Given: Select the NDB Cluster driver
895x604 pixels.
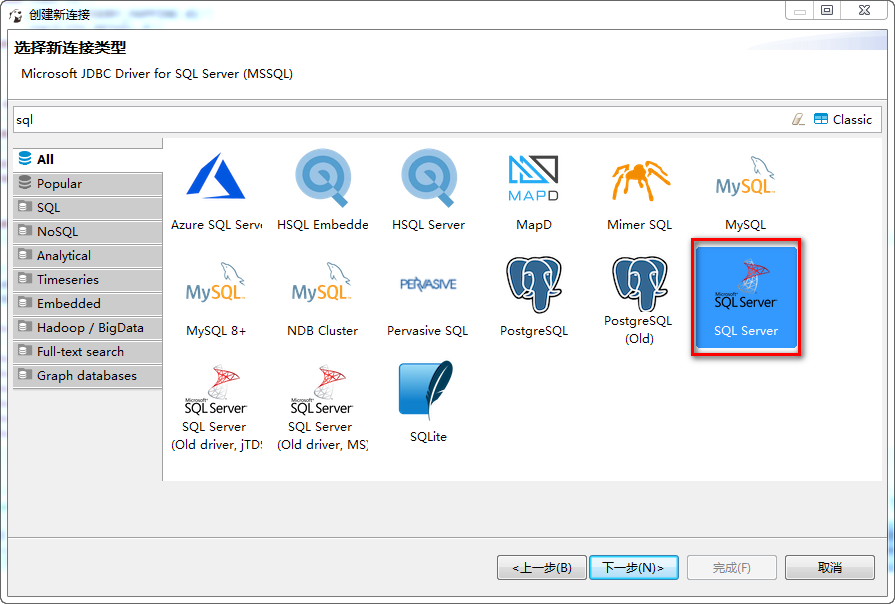Looking at the screenshot, I should click(x=322, y=297).
